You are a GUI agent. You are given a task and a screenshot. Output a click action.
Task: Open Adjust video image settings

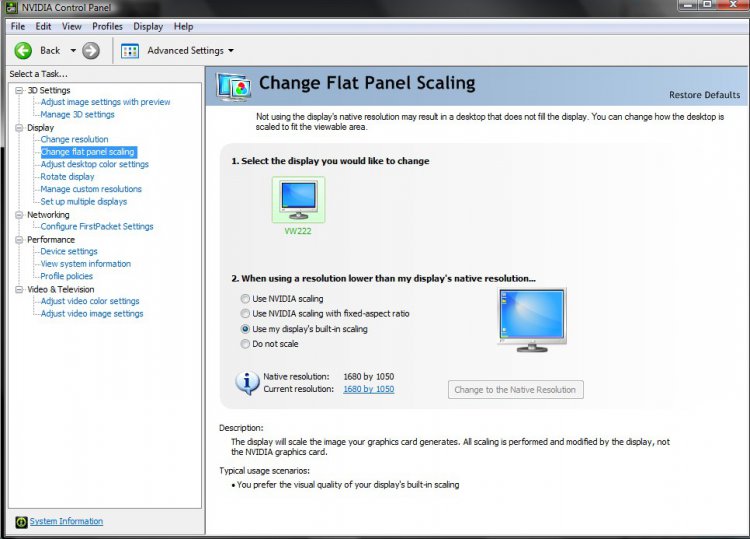click(92, 313)
